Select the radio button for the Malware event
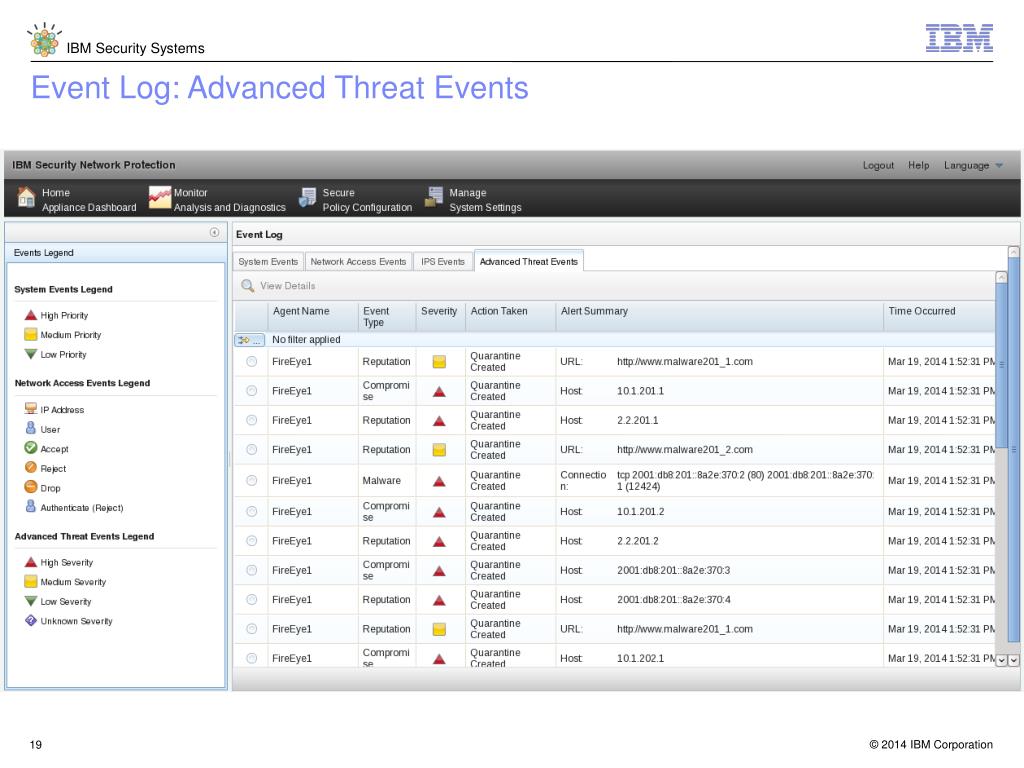The image size is (1024, 768). (251, 481)
